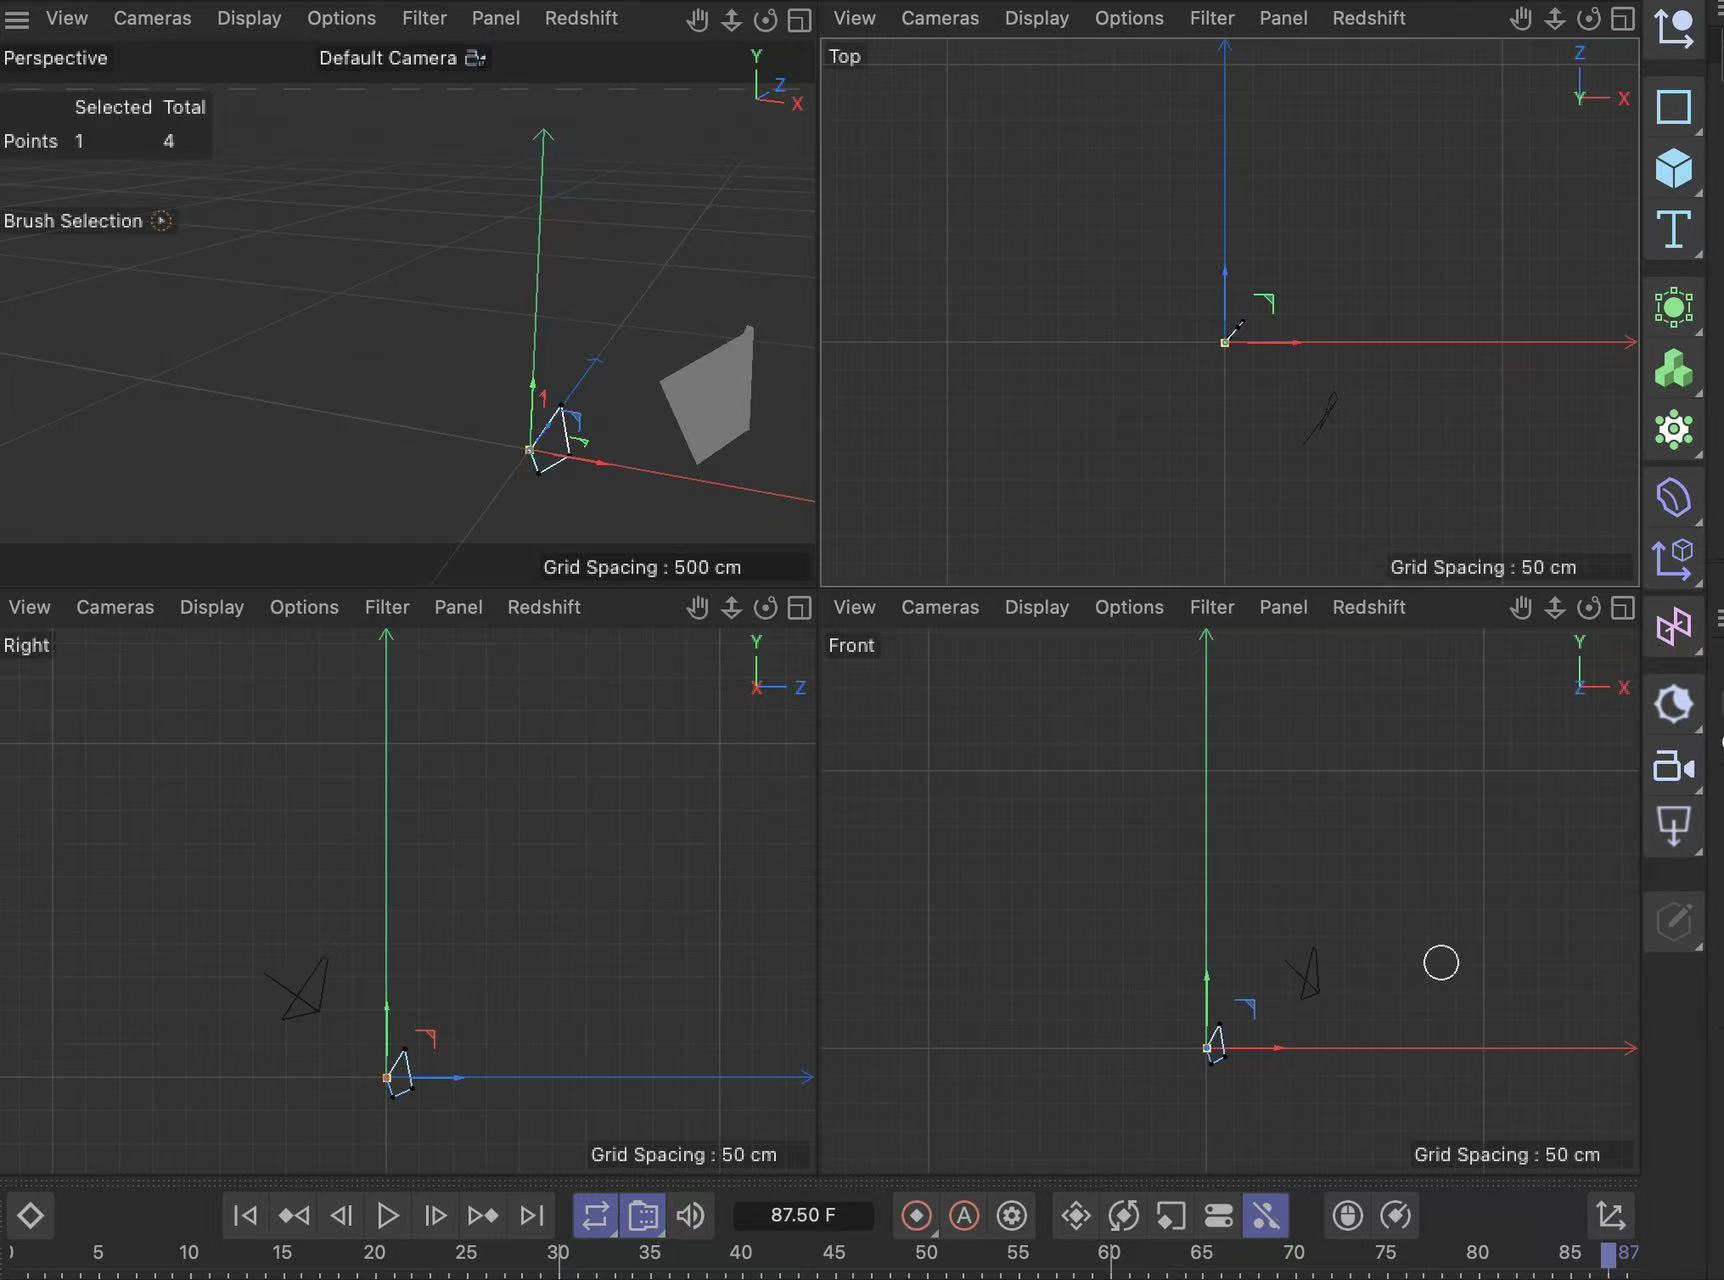Image resolution: width=1724 pixels, height=1280 pixels.
Task: Expand the viewport layout toggle on Top view
Action: point(1623,18)
